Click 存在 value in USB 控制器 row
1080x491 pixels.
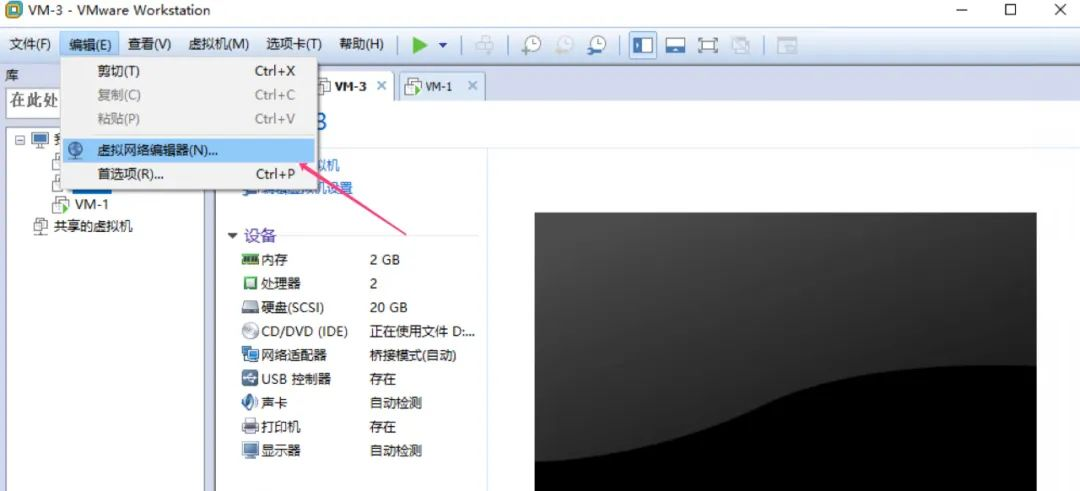[383, 379]
